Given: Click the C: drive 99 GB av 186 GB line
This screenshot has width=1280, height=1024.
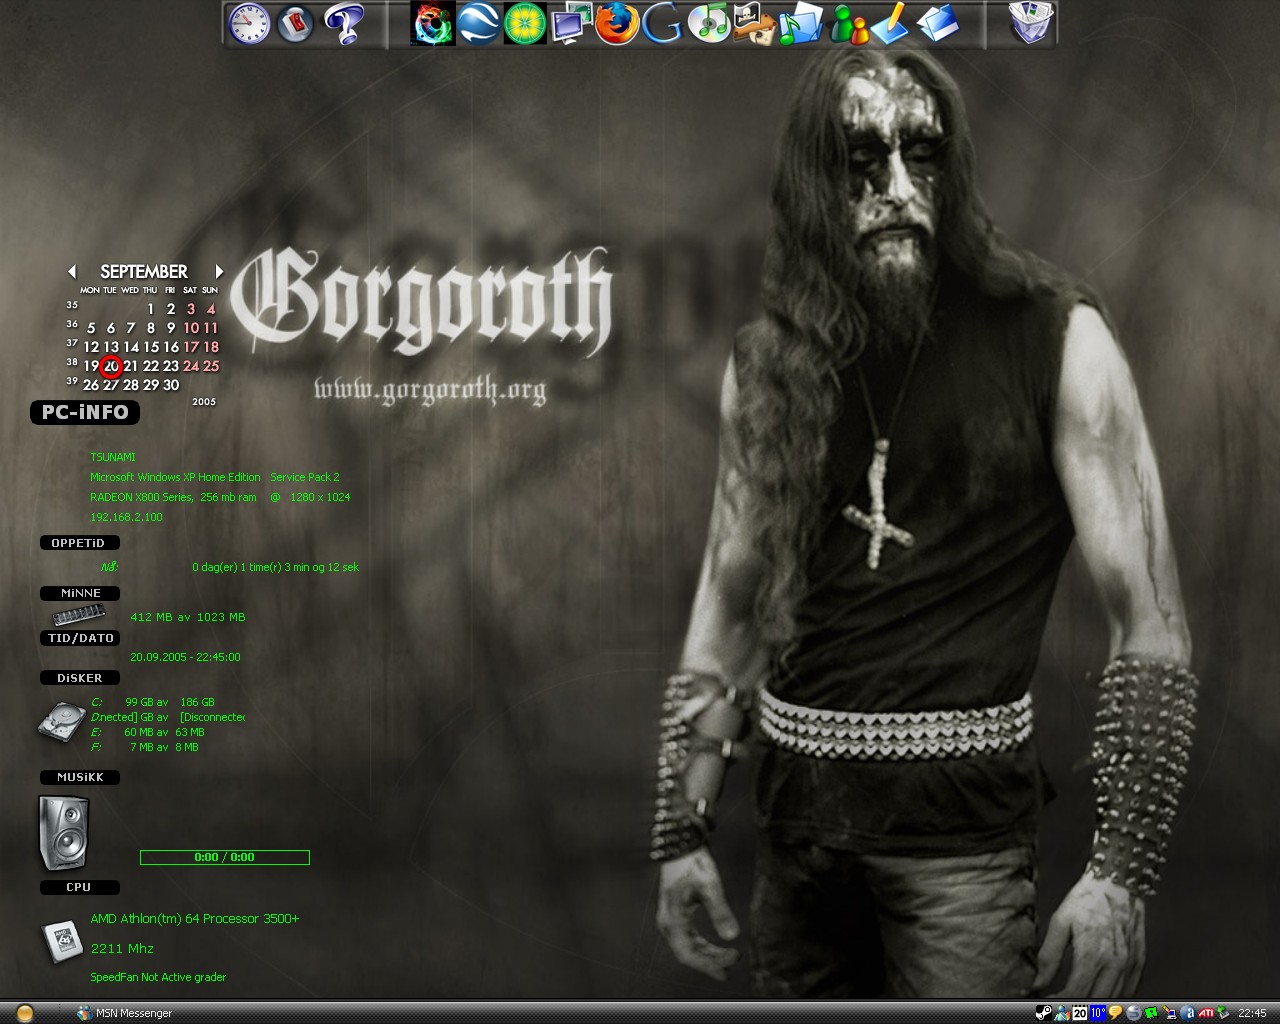Looking at the screenshot, I should pos(153,702).
